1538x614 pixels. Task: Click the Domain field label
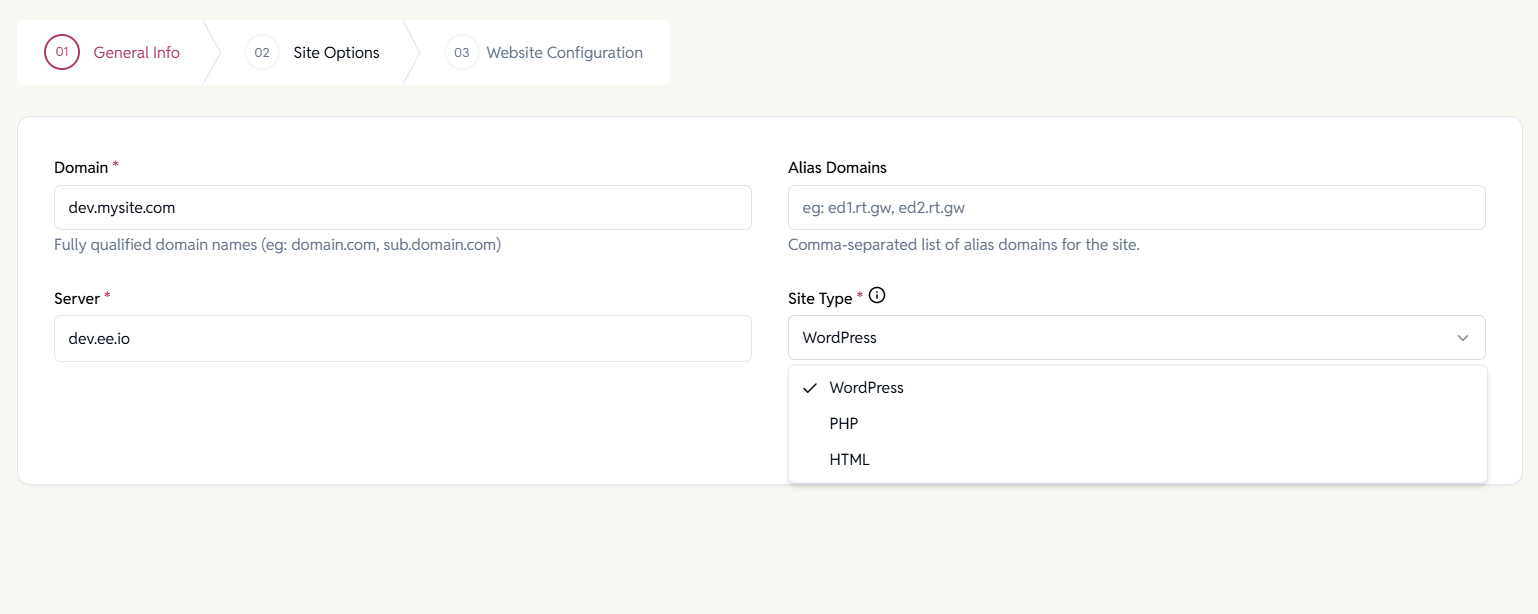[x=81, y=167]
